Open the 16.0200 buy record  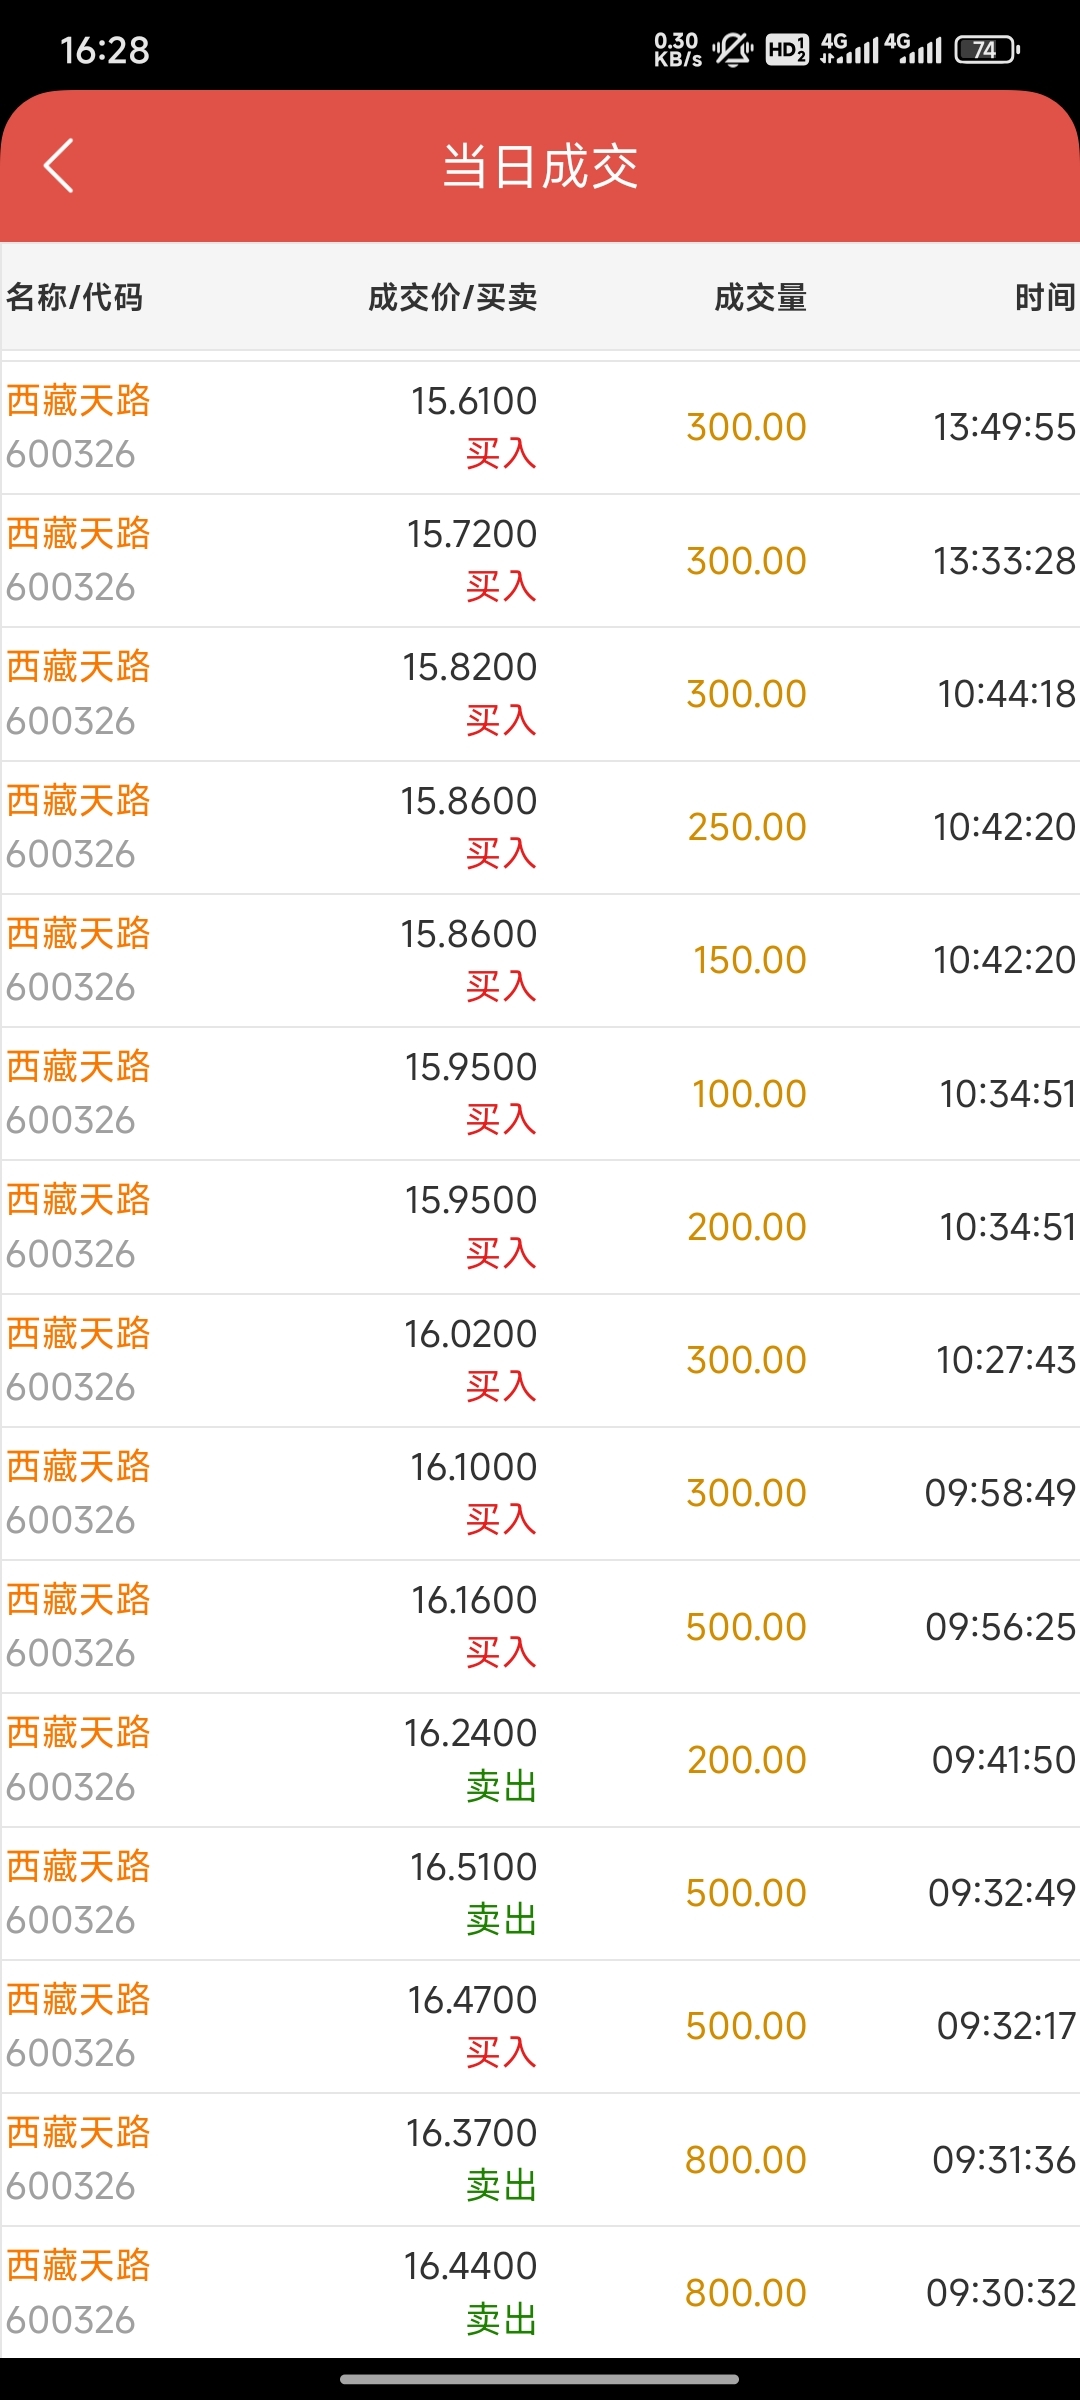coord(540,1360)
